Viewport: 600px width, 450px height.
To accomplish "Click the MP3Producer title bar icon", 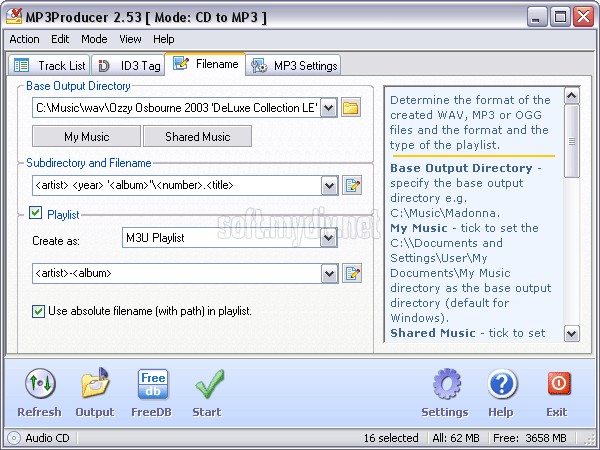I will (x=14, y=16).
